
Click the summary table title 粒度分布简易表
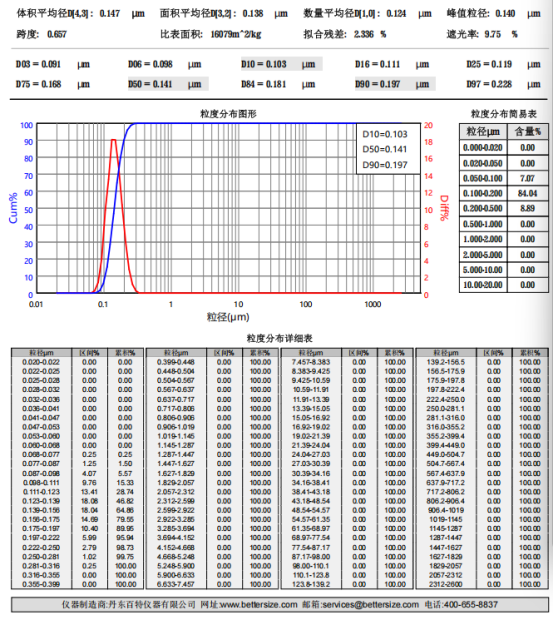point(503,114)
